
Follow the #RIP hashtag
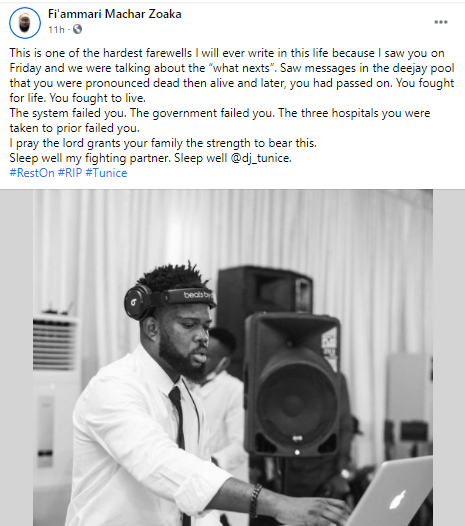[x=70, y=173]
